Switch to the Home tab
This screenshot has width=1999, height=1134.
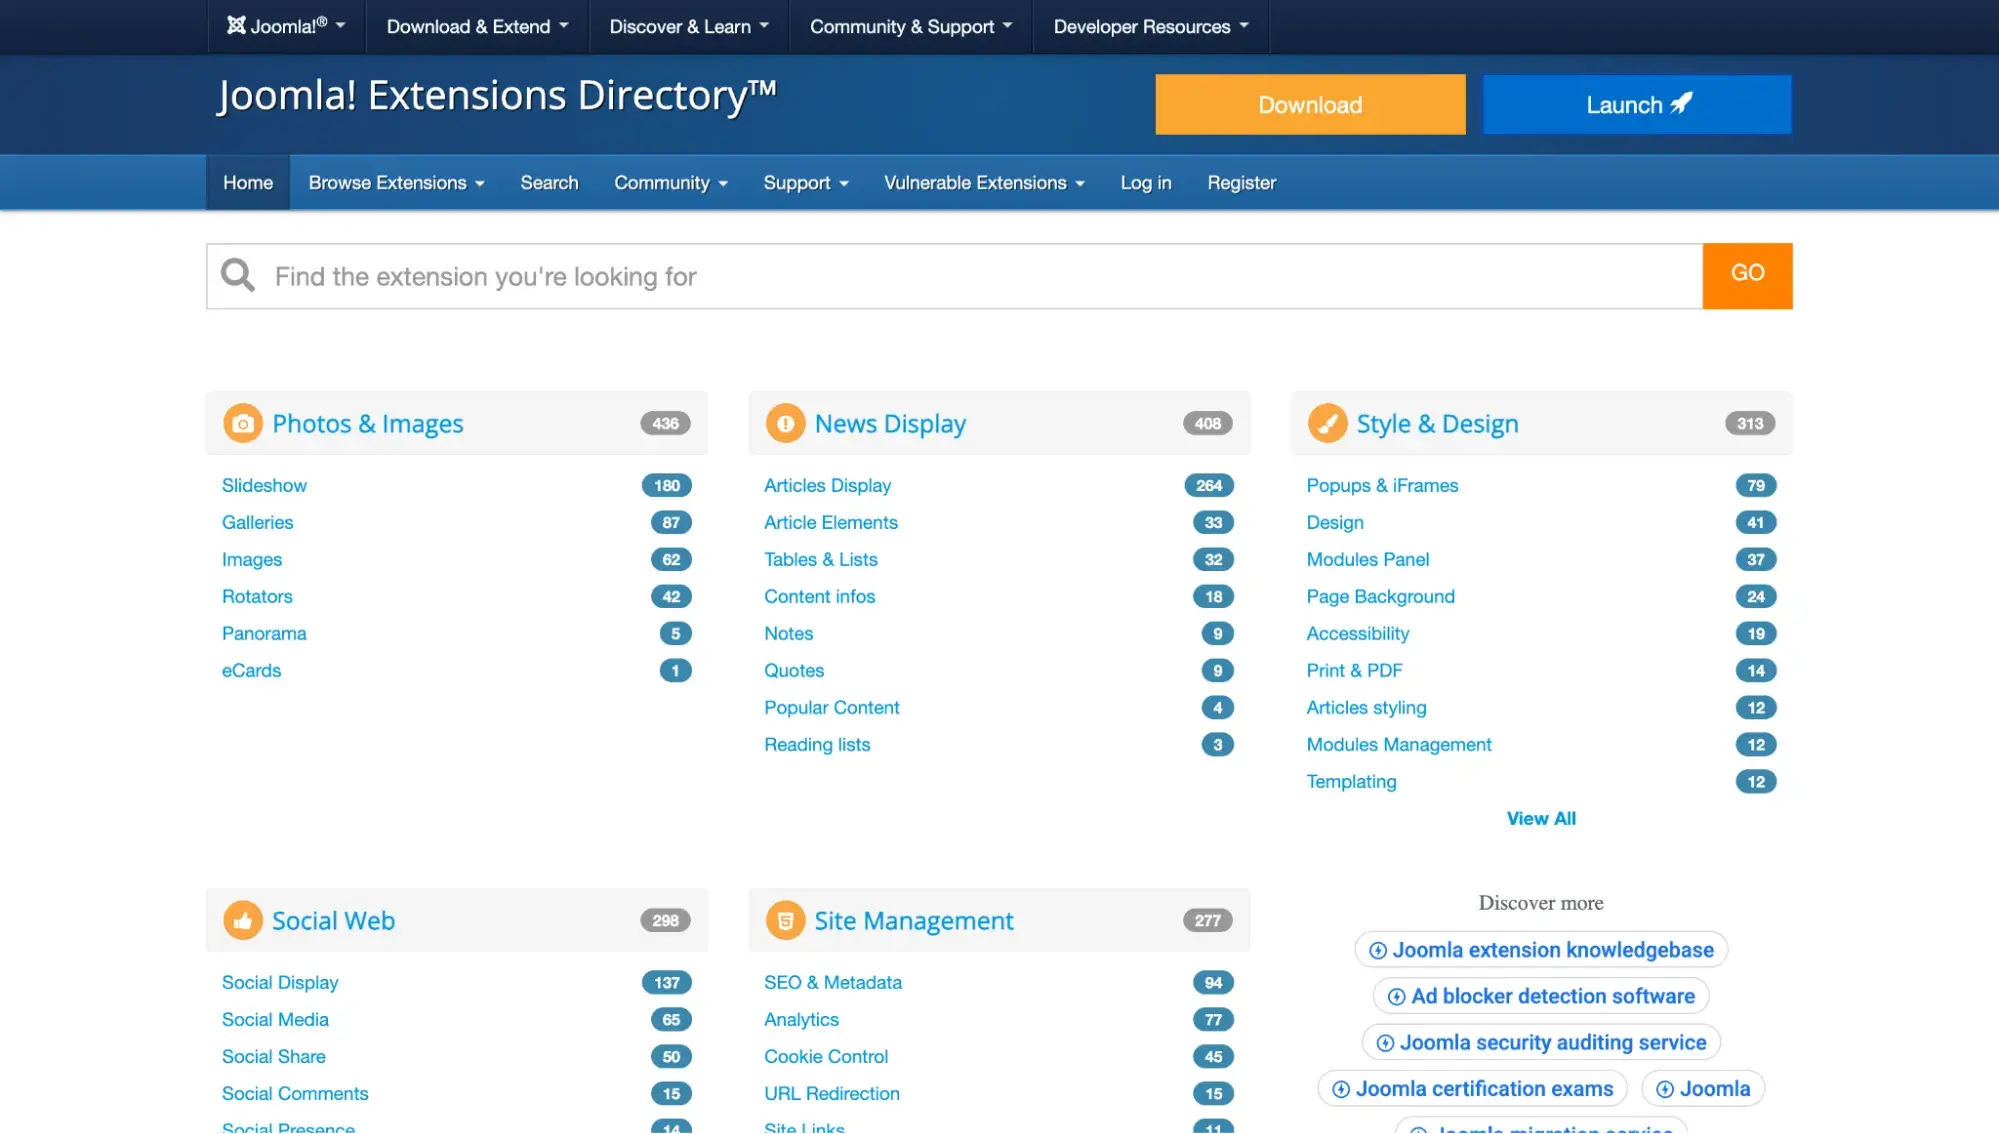[246, 182]
